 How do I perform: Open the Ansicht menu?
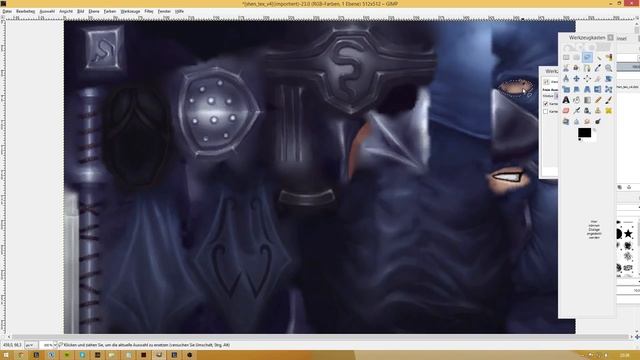[x=66, y=11]
